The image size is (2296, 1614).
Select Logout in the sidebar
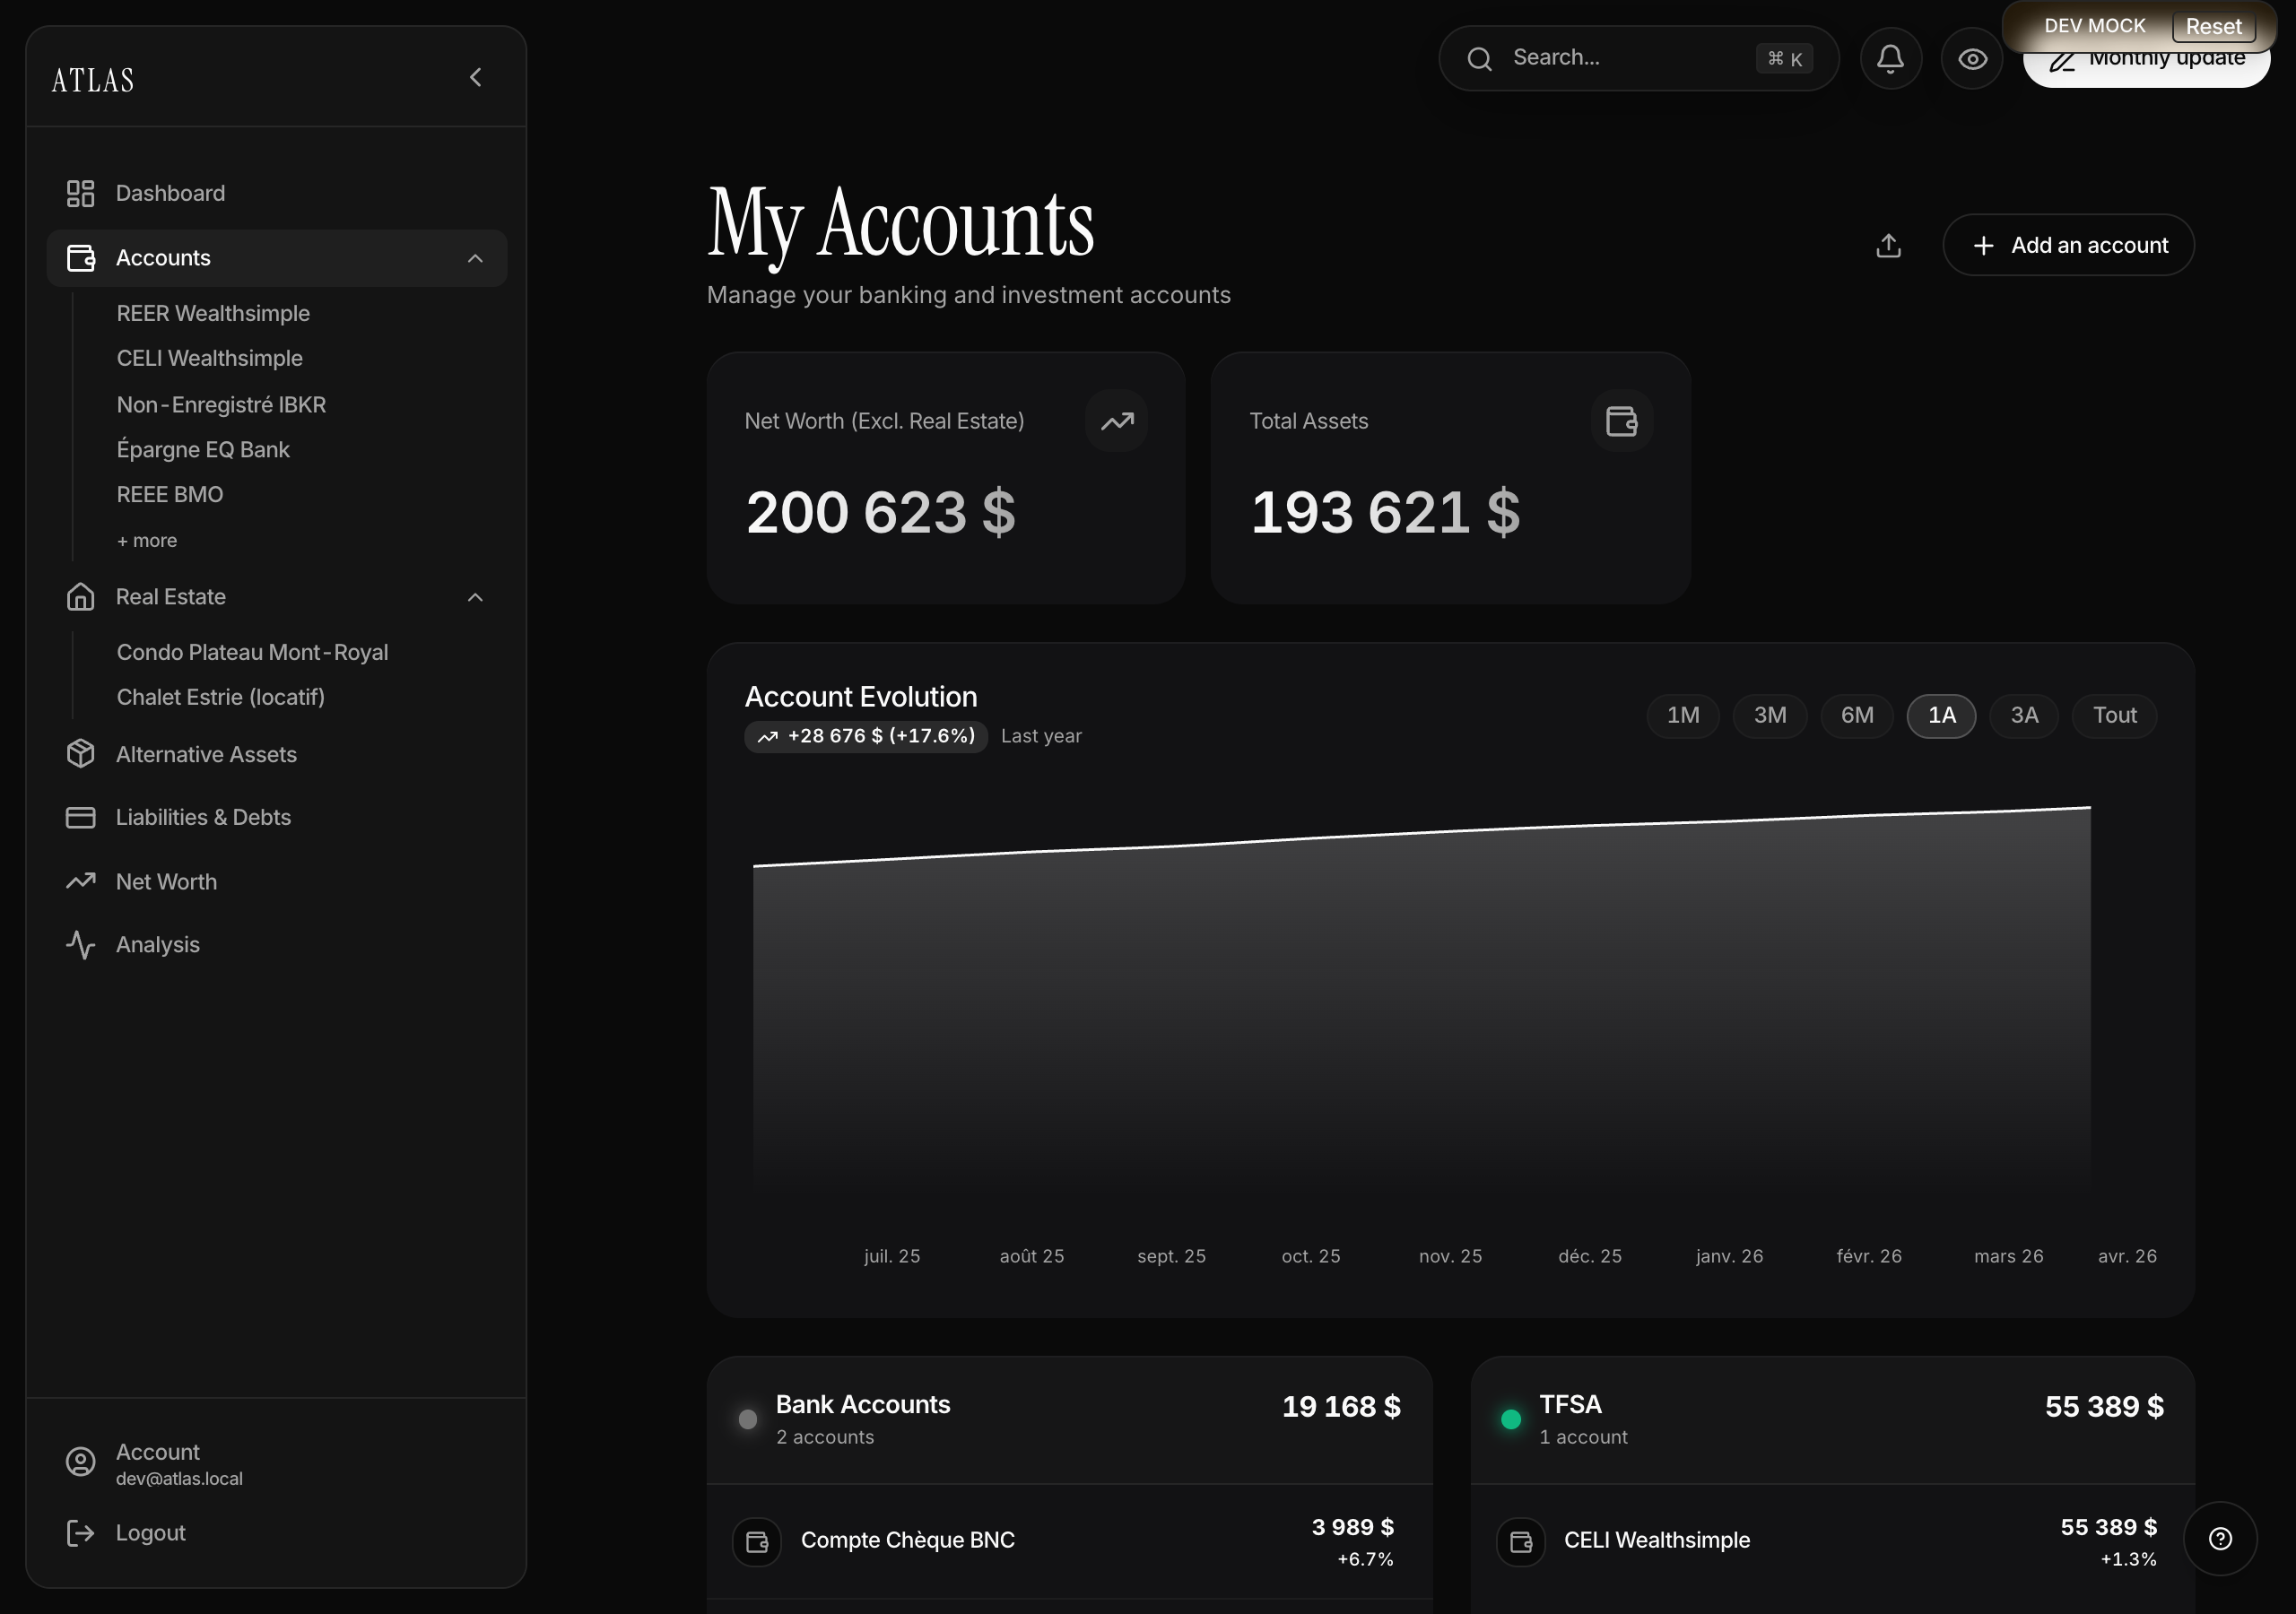pos(276,1532)
